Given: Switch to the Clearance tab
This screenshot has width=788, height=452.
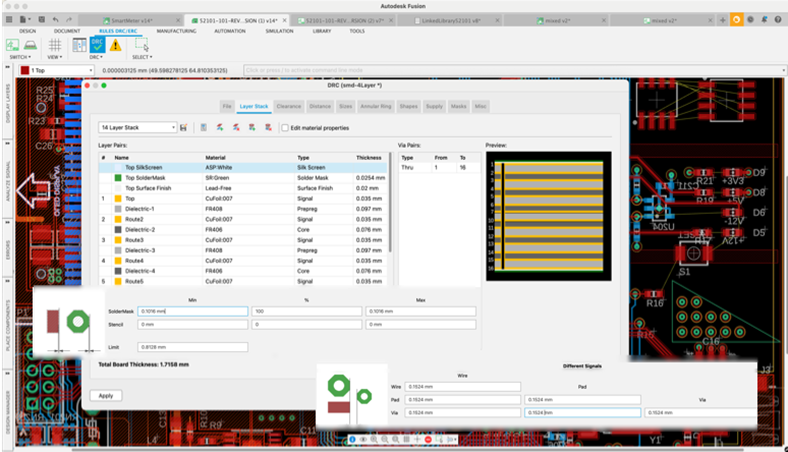Looking at the screenshot, I should (288, 107).
